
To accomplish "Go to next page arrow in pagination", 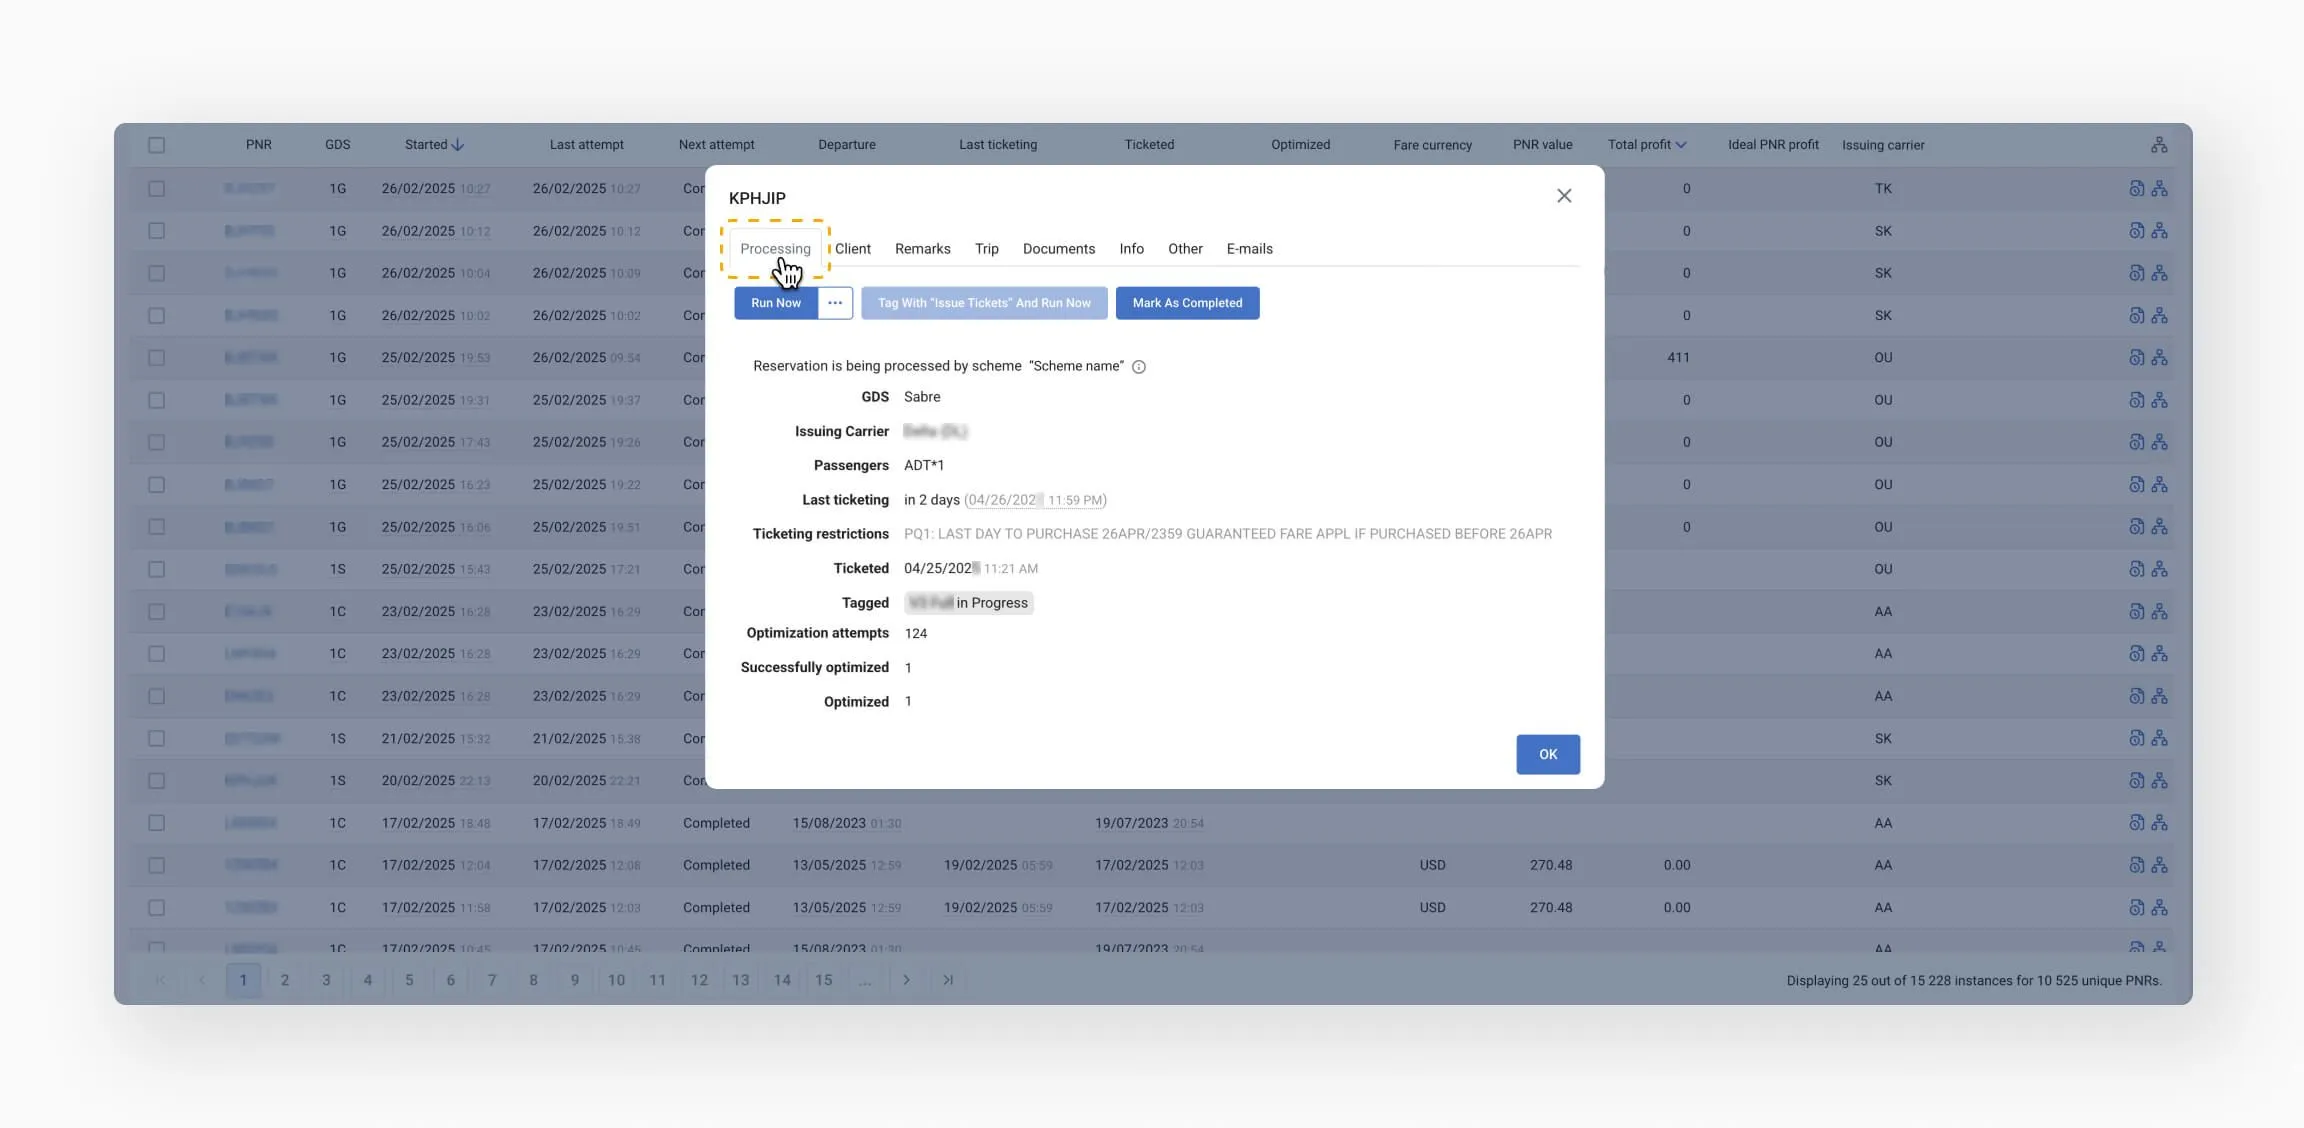I will (x=906, y=980).
